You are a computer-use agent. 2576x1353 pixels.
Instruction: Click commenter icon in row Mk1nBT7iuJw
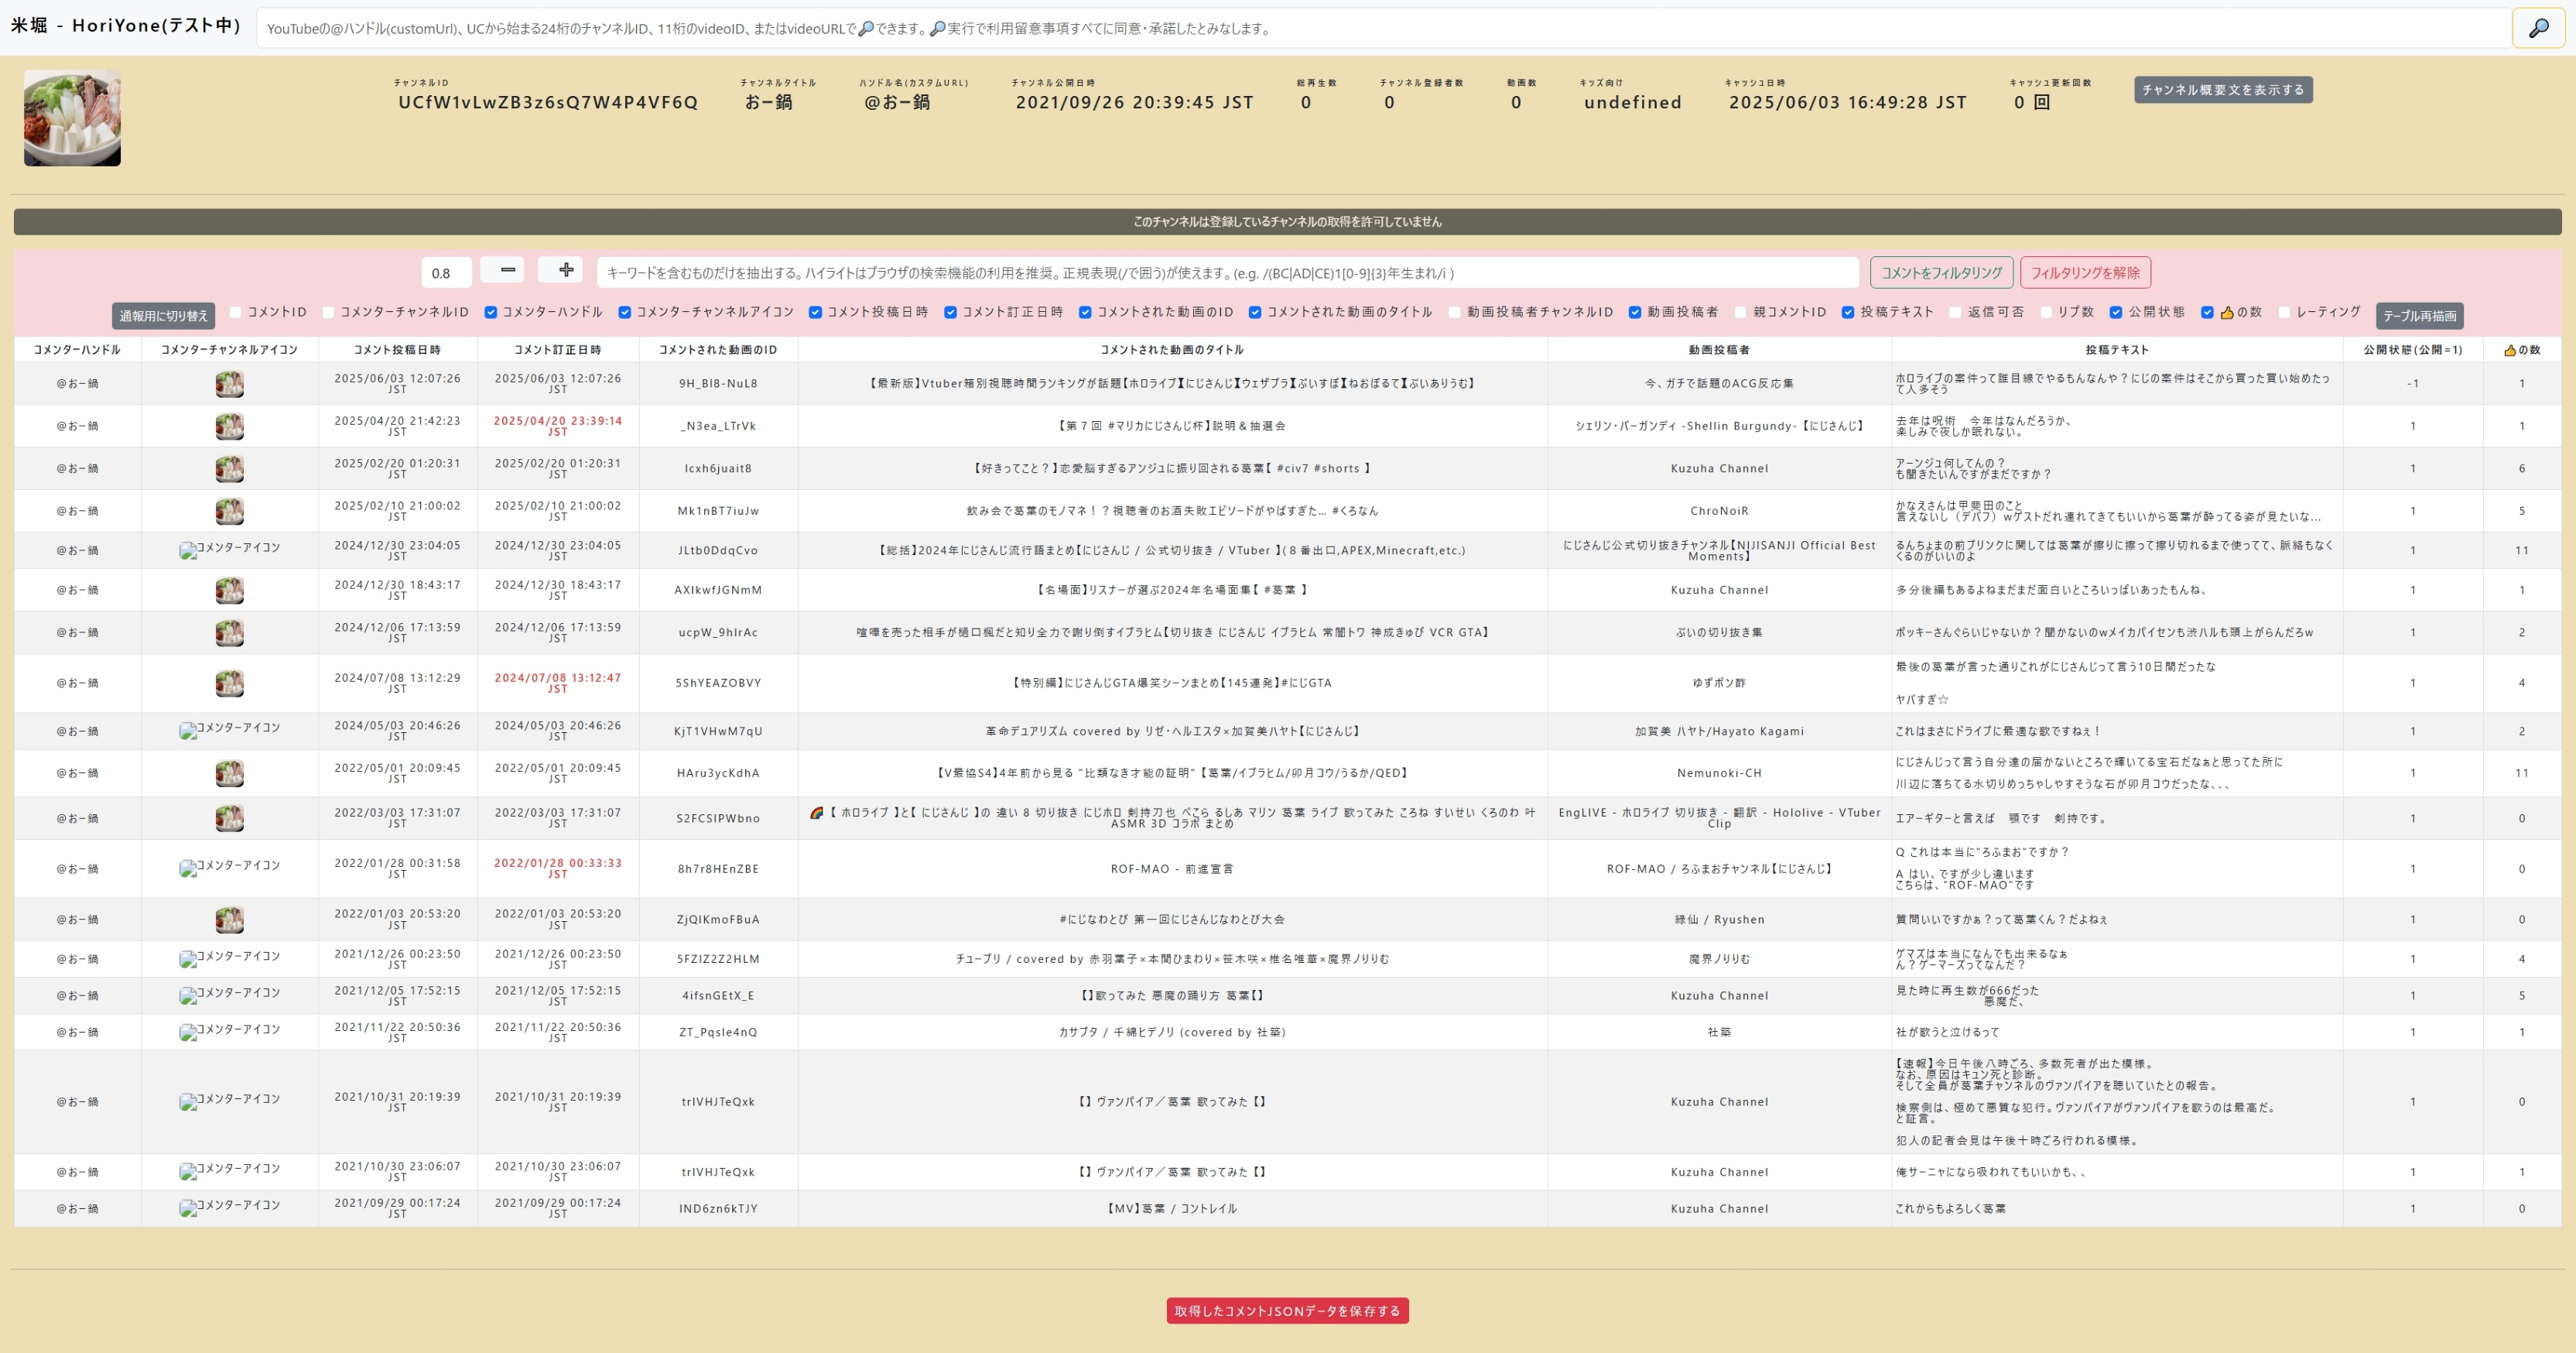229,511
